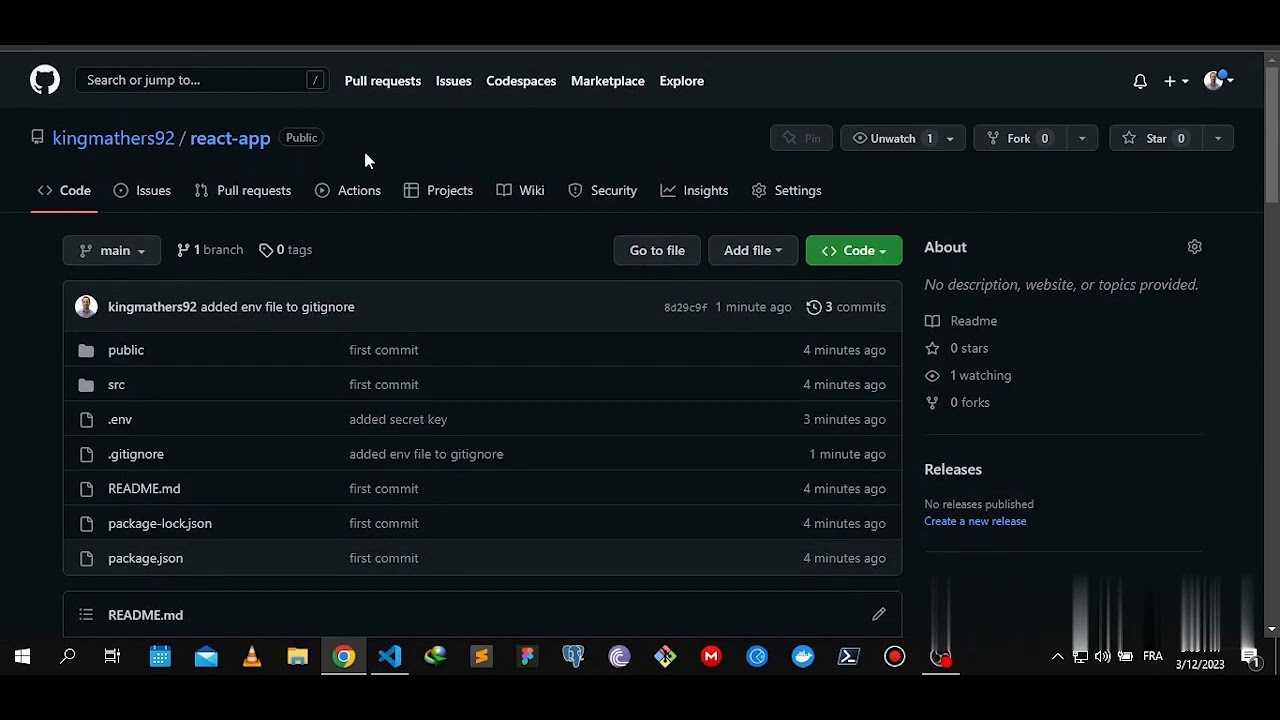This screenshot has height=720, width=1280.
Task: Click 0 forks in About
Action: pyautogui.click(x=957, y=402)
